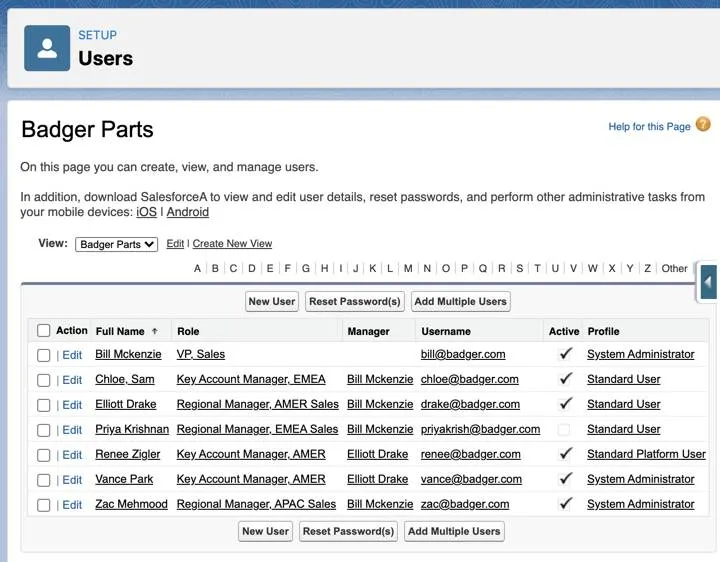Image resolution: width=720 pixels, height=562 pixels.
Task: Open the Standard Platform User profile
Action: pos(646,454)
